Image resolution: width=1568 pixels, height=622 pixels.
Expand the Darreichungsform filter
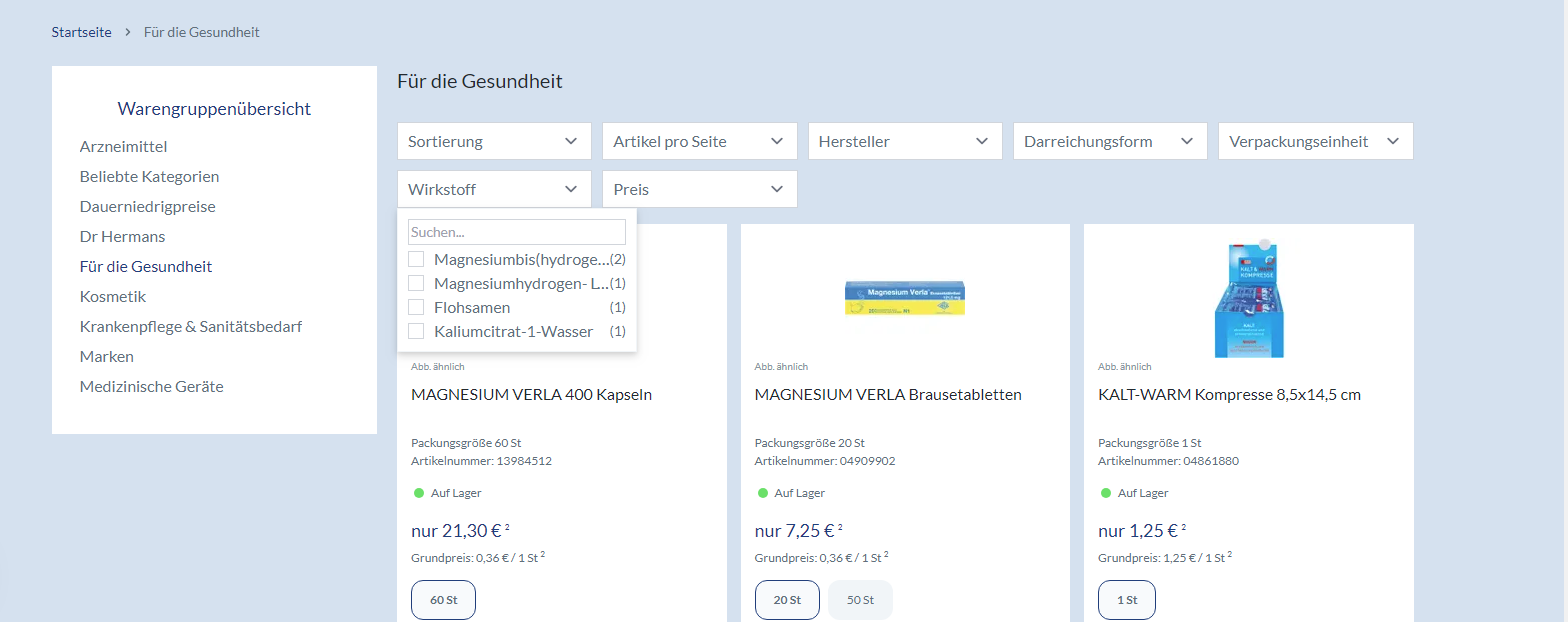1109,141
